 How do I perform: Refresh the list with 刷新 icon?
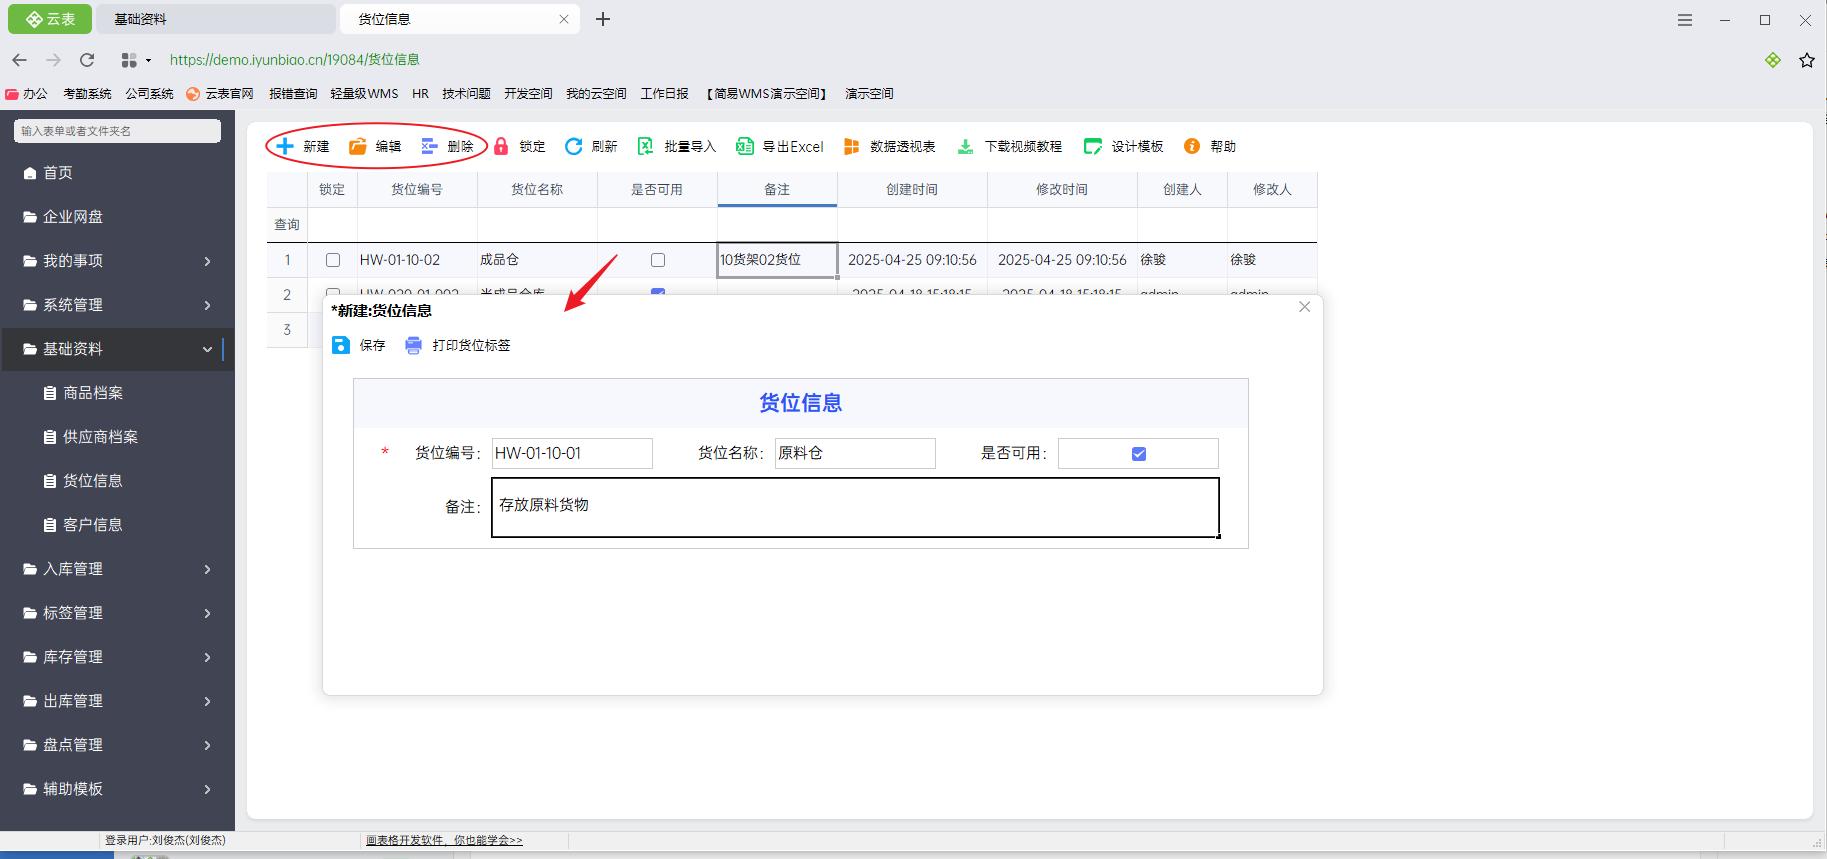[574, 146]
